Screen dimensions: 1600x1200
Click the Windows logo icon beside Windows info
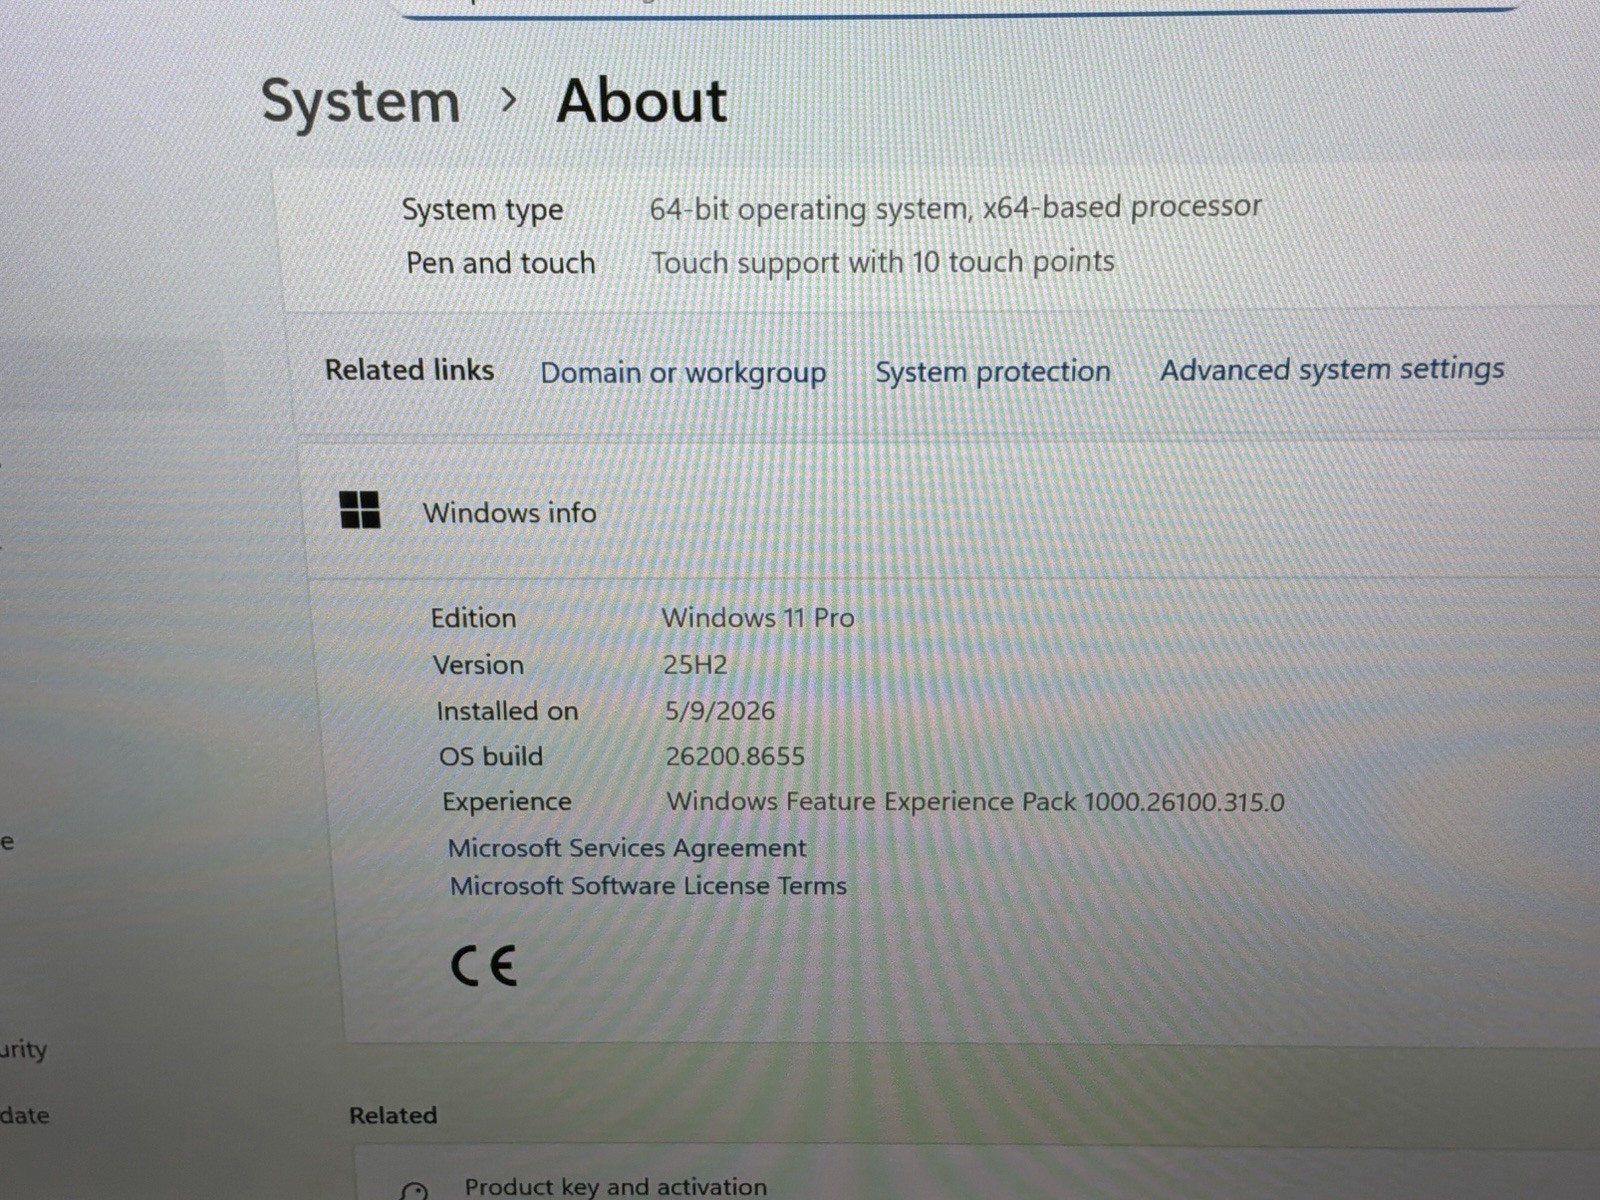tap(360, 510)
